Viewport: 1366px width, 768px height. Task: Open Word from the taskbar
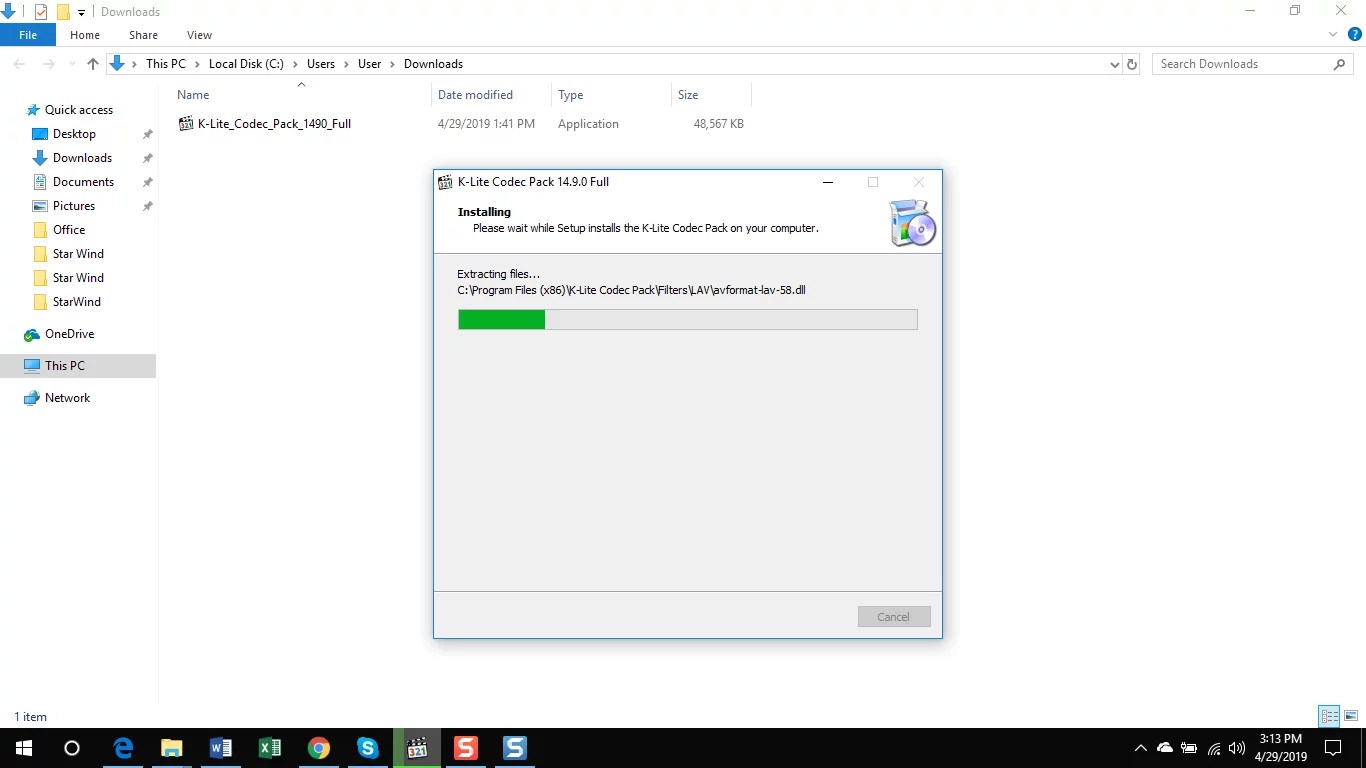coord(220,747)
